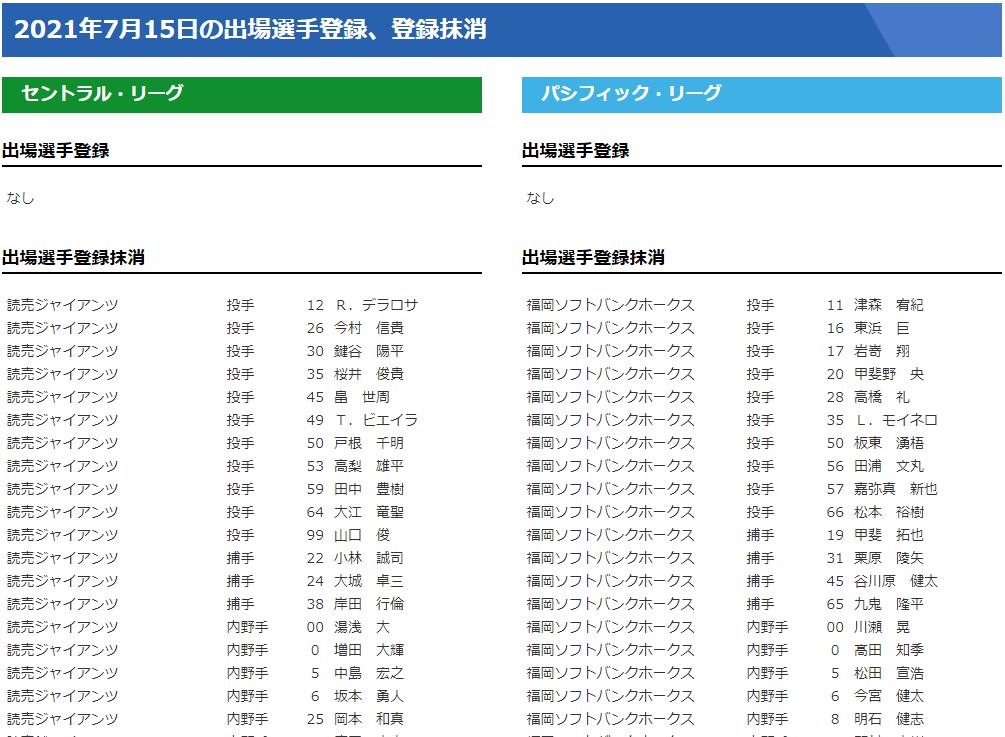Select player name 田浦 文丸
This screenshot has width=1005, height=737.
[x=889, y=467]
